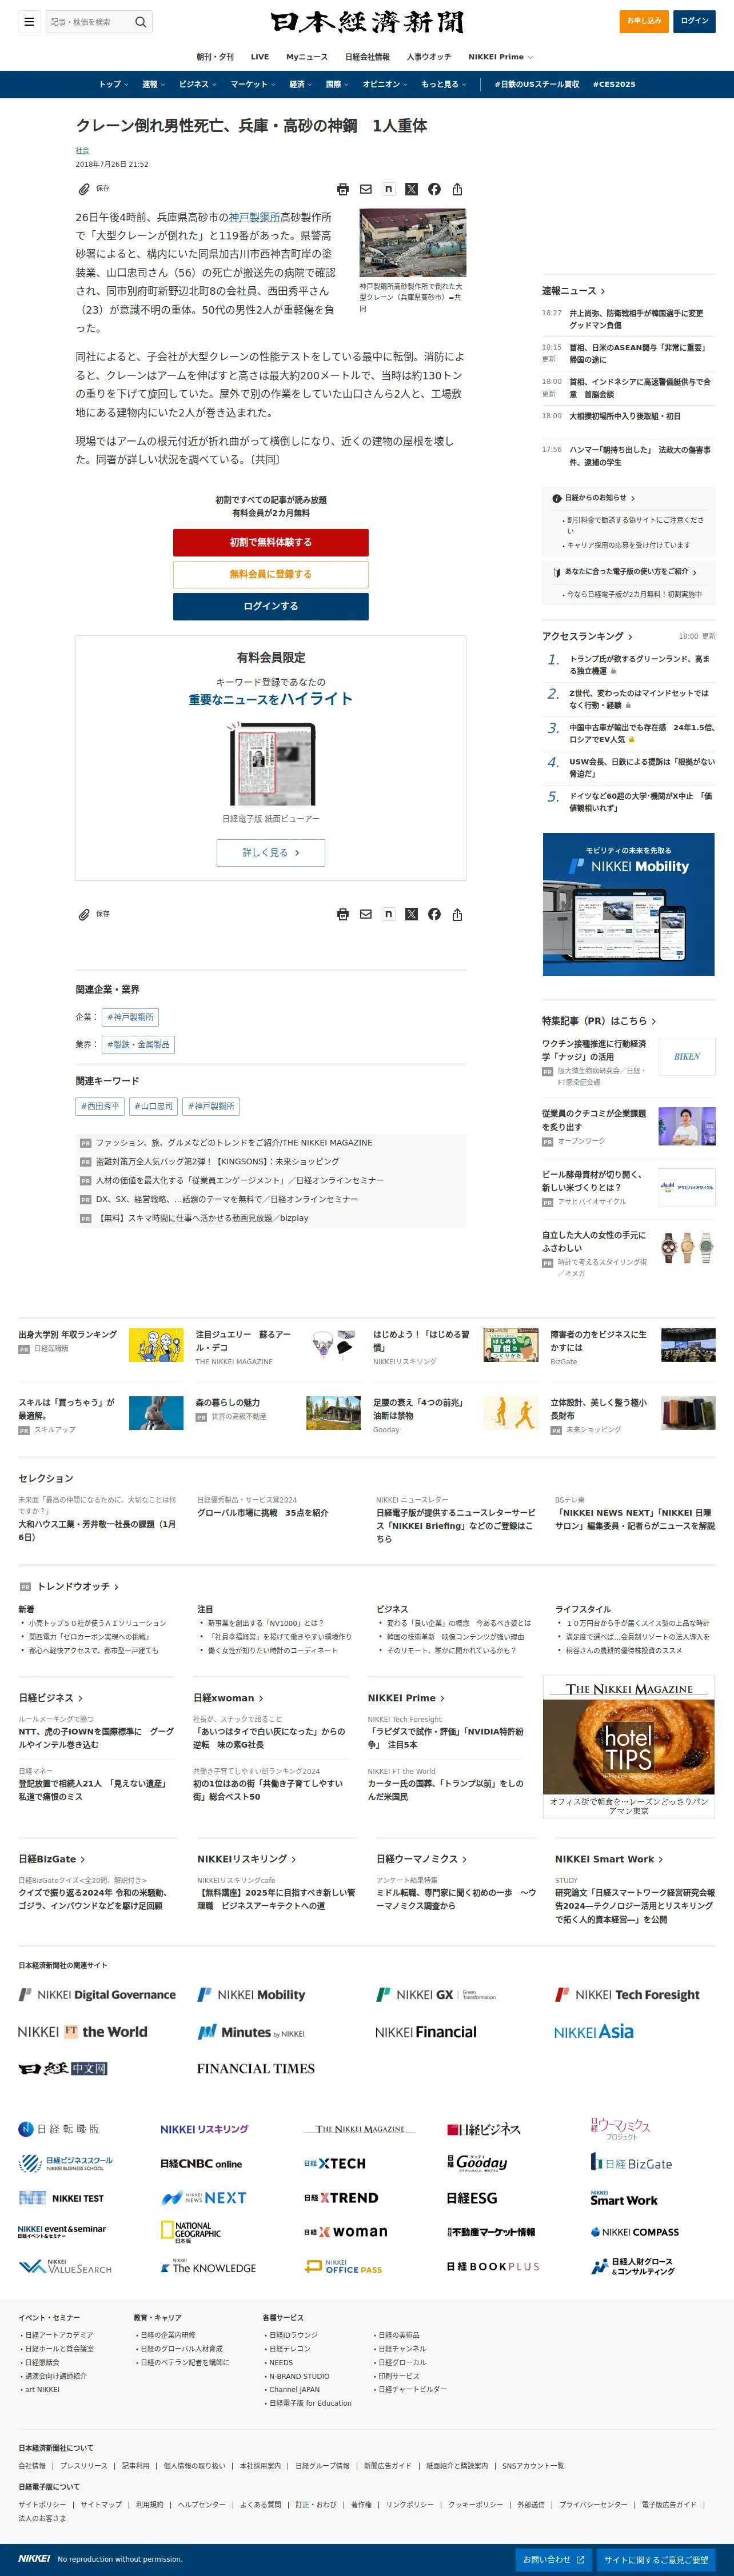The width and height of the screenshot is (734, 2576).
Task: Expand the NIKKEI Prime header dropdown
Action: tap(501, 57)
